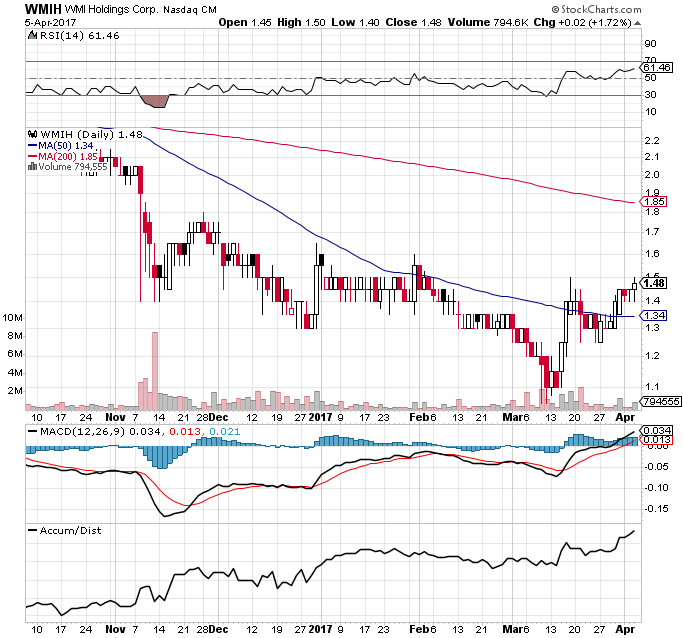Screen dimensions: 683x638
Task: Click the blue 1.34 MA(50) price tag
Action: click(653, 315)
